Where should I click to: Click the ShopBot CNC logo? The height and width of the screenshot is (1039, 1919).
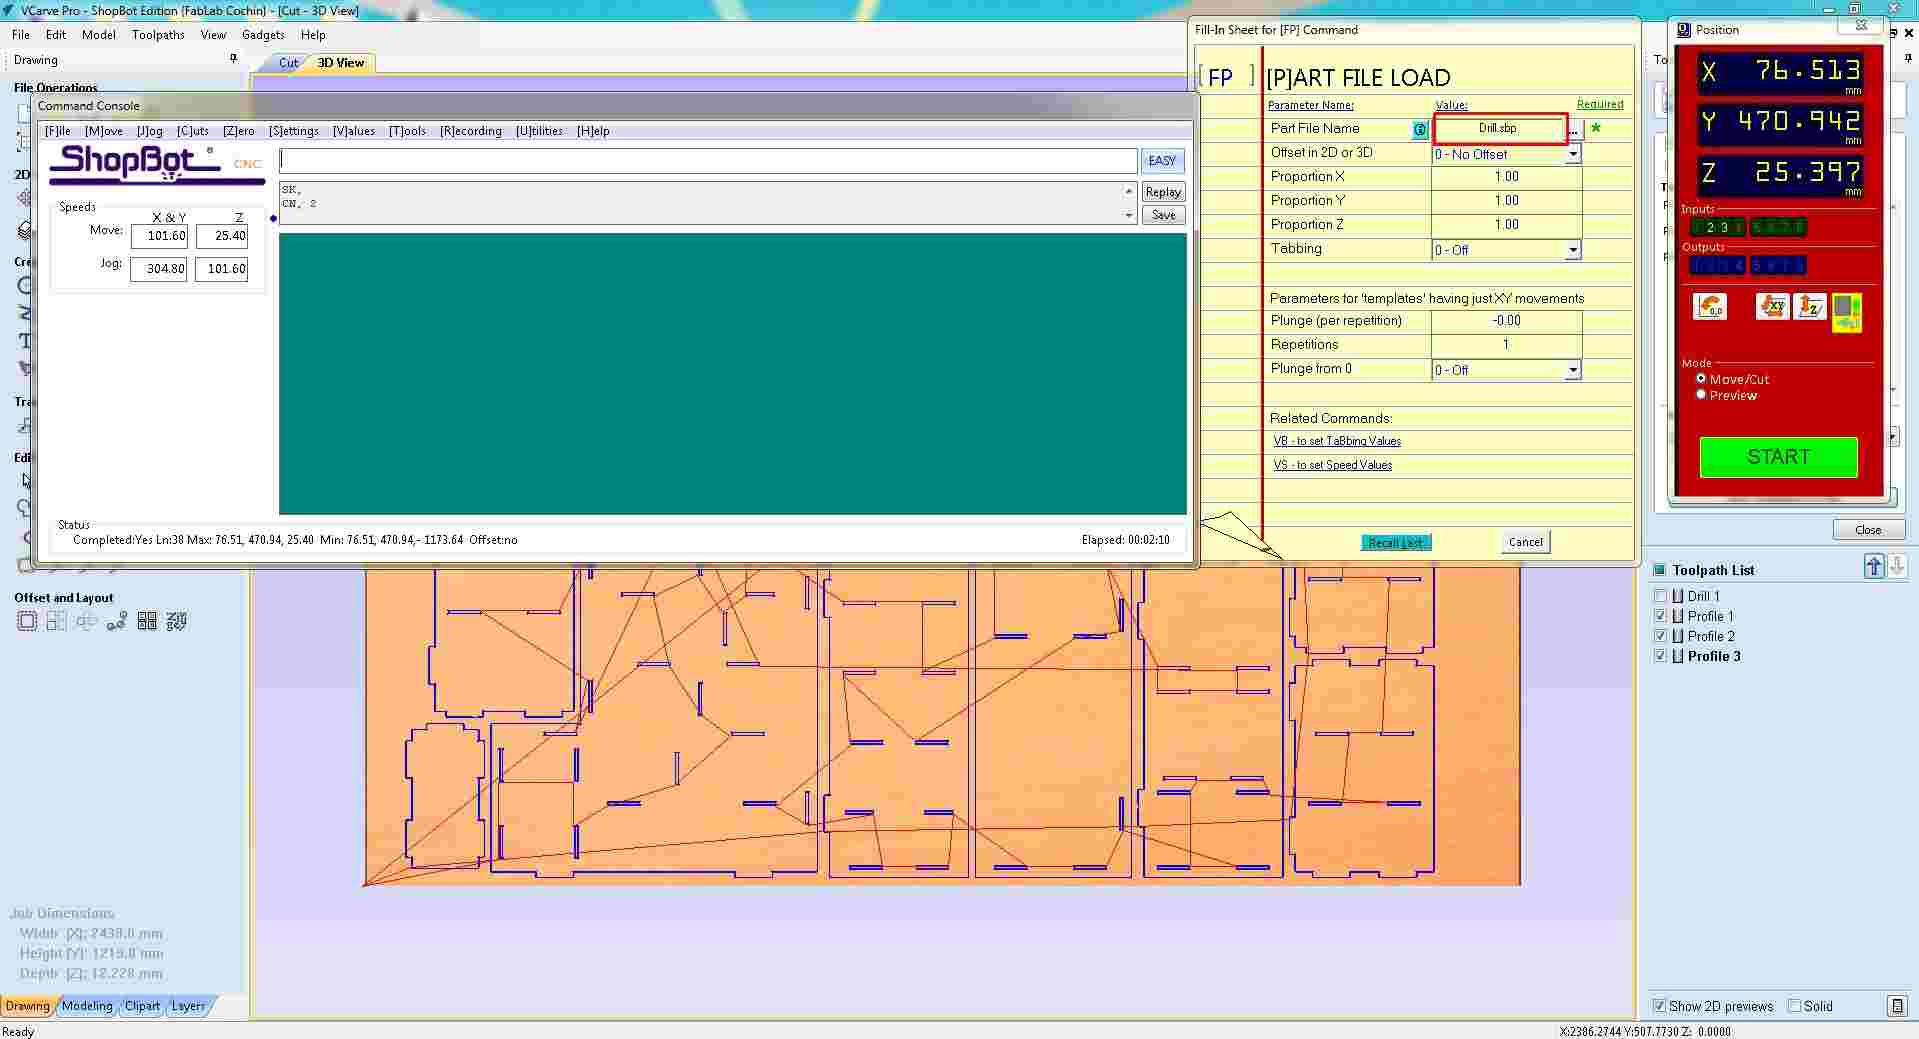pyautogui.click(x=156, y=164)
